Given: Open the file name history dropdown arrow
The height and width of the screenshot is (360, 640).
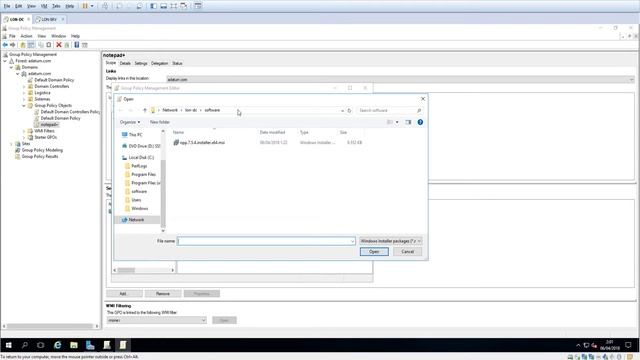Looking at the screenshot, I should pos(353,241).
